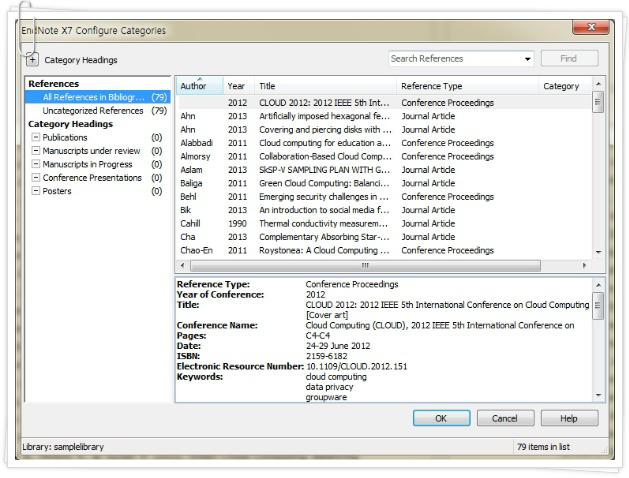
Task: Select Bik introduction to social media reference
Action: pos(384,210)
